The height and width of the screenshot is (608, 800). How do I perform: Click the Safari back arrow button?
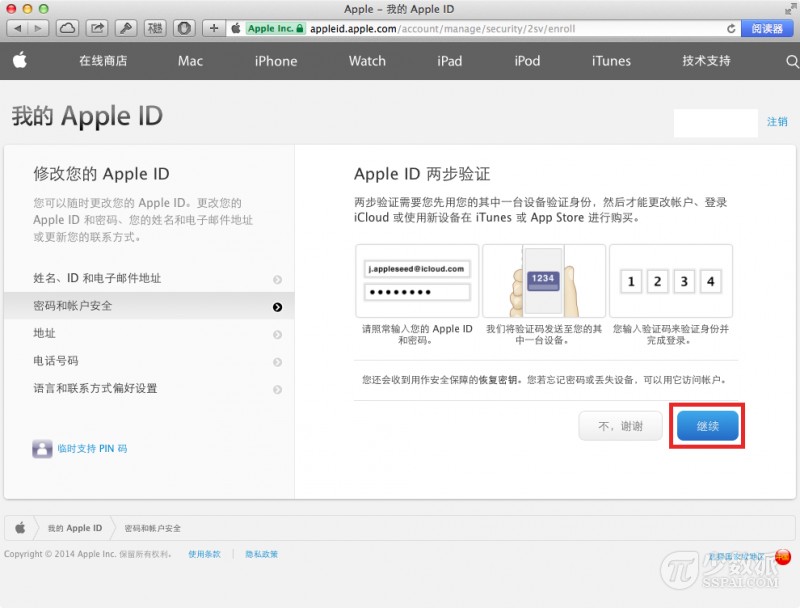point(17,29)
